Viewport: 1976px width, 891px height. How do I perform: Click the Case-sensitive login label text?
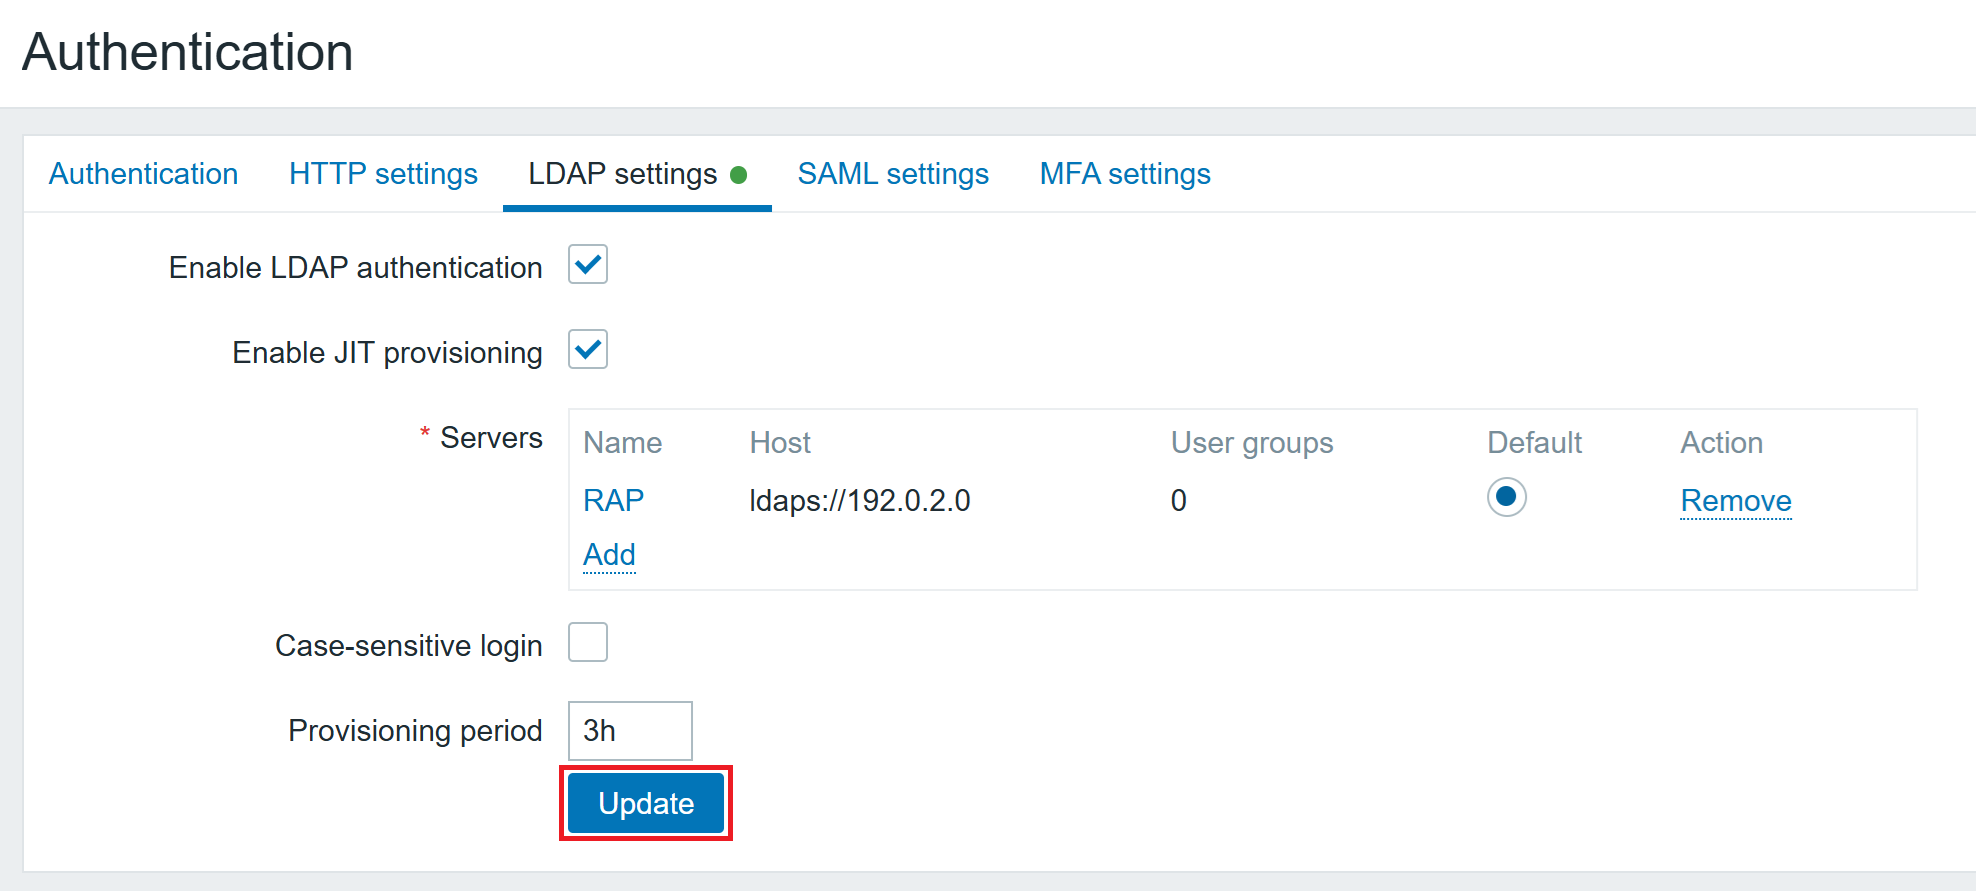coord(408,646)
